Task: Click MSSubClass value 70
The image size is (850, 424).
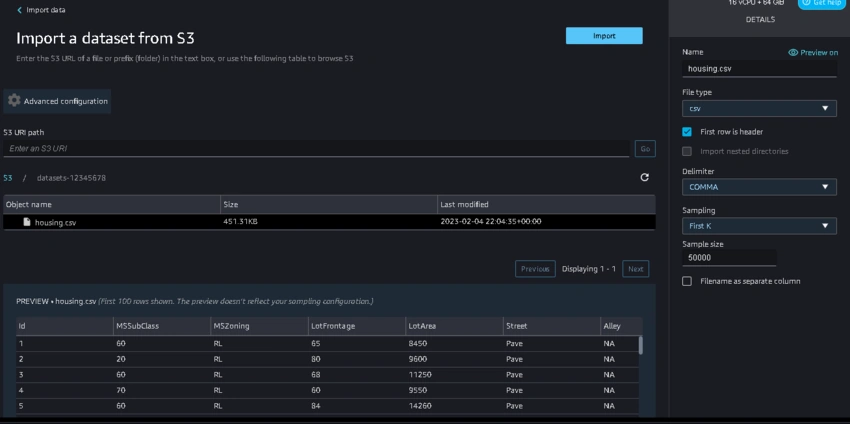Action: click(x=120, y=390)
